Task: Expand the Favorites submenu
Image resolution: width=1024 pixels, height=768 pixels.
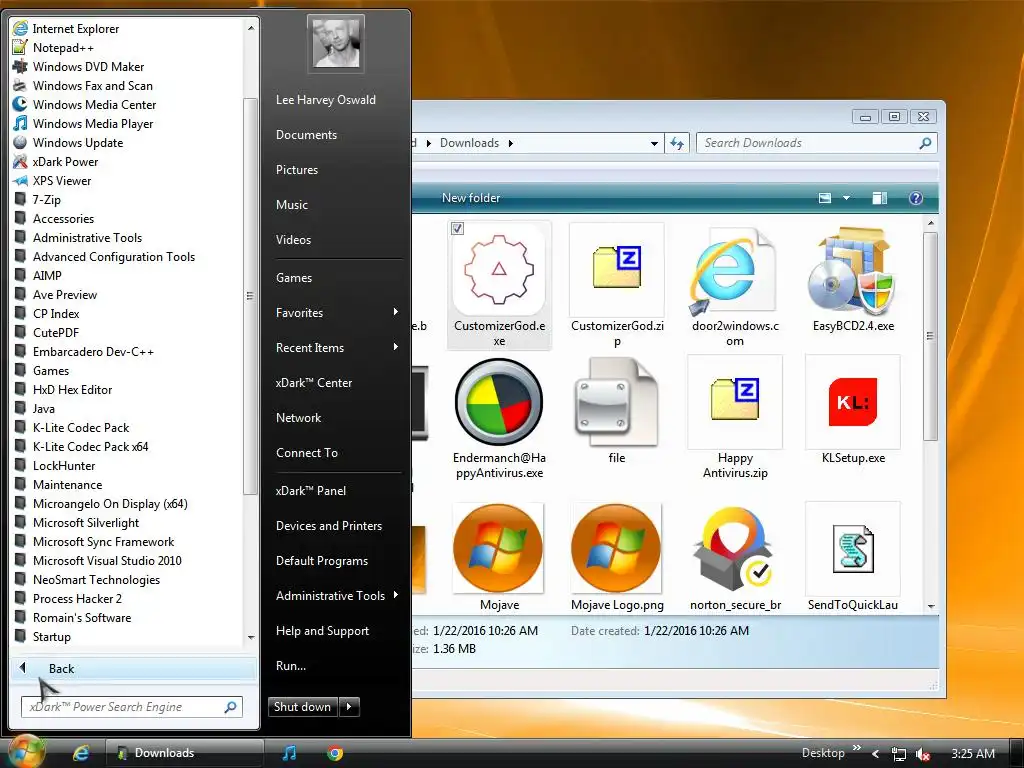Action: pos(336,313)
